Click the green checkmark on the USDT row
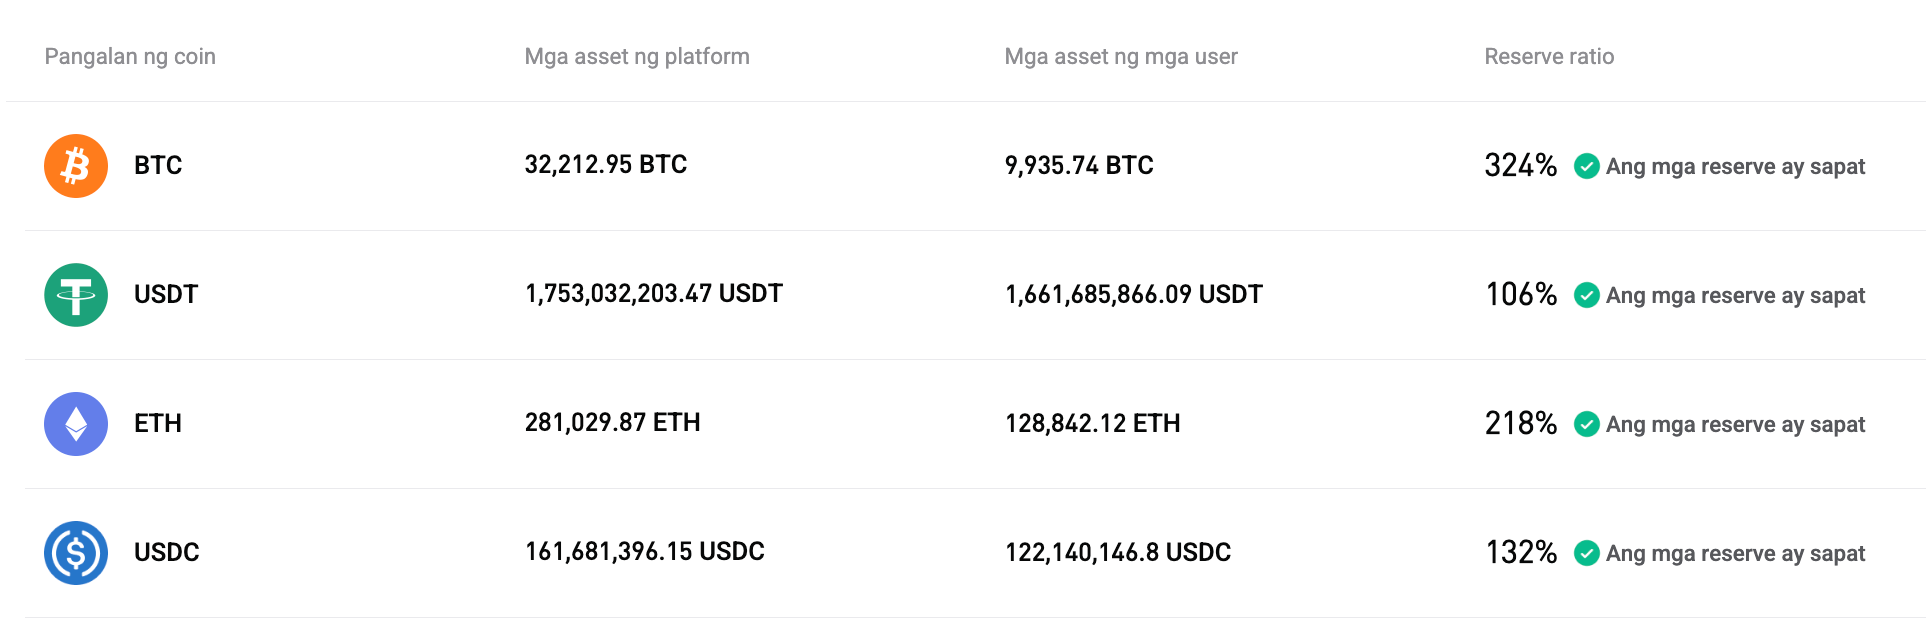The height and width of the screenshot is (624, 1930). (x=1588, y=295)
